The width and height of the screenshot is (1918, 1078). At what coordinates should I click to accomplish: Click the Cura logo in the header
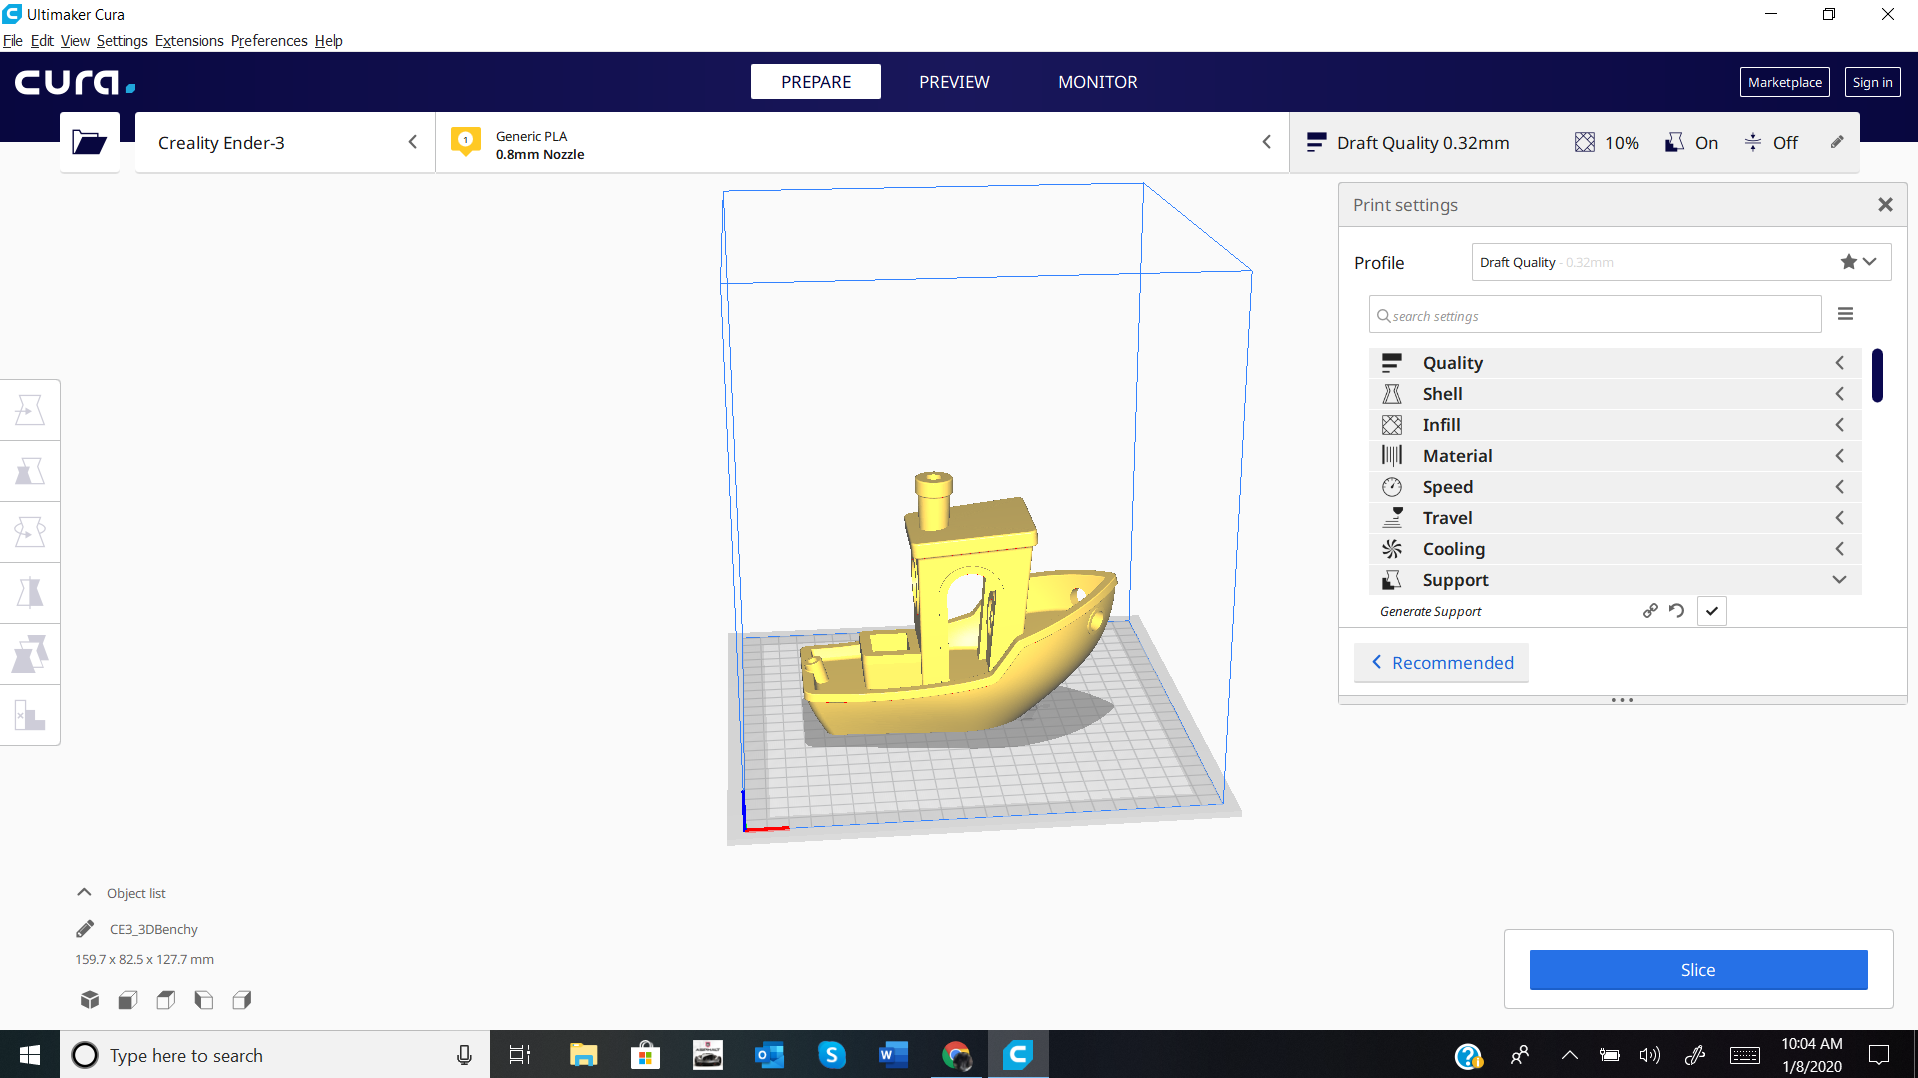(x=75, y=82)
